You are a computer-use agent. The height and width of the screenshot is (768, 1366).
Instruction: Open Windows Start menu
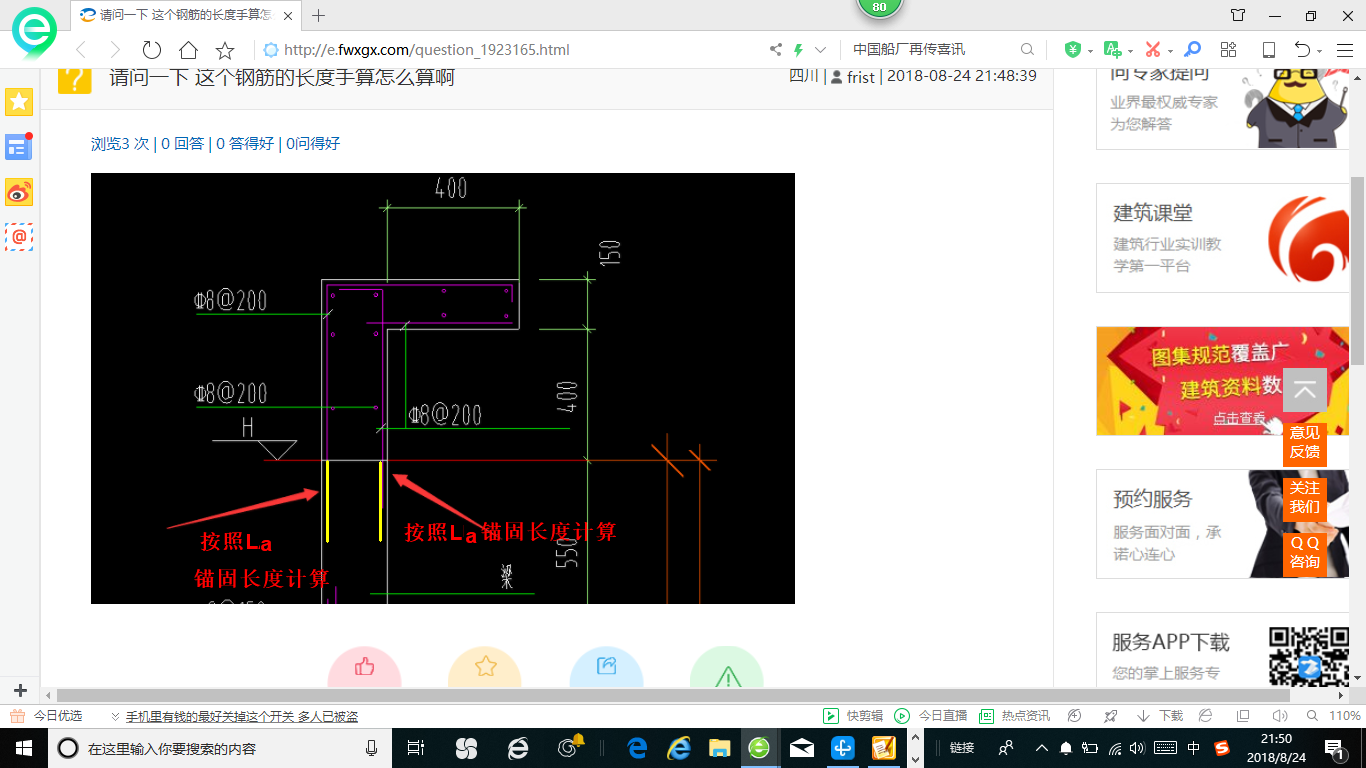click(22, 748)
